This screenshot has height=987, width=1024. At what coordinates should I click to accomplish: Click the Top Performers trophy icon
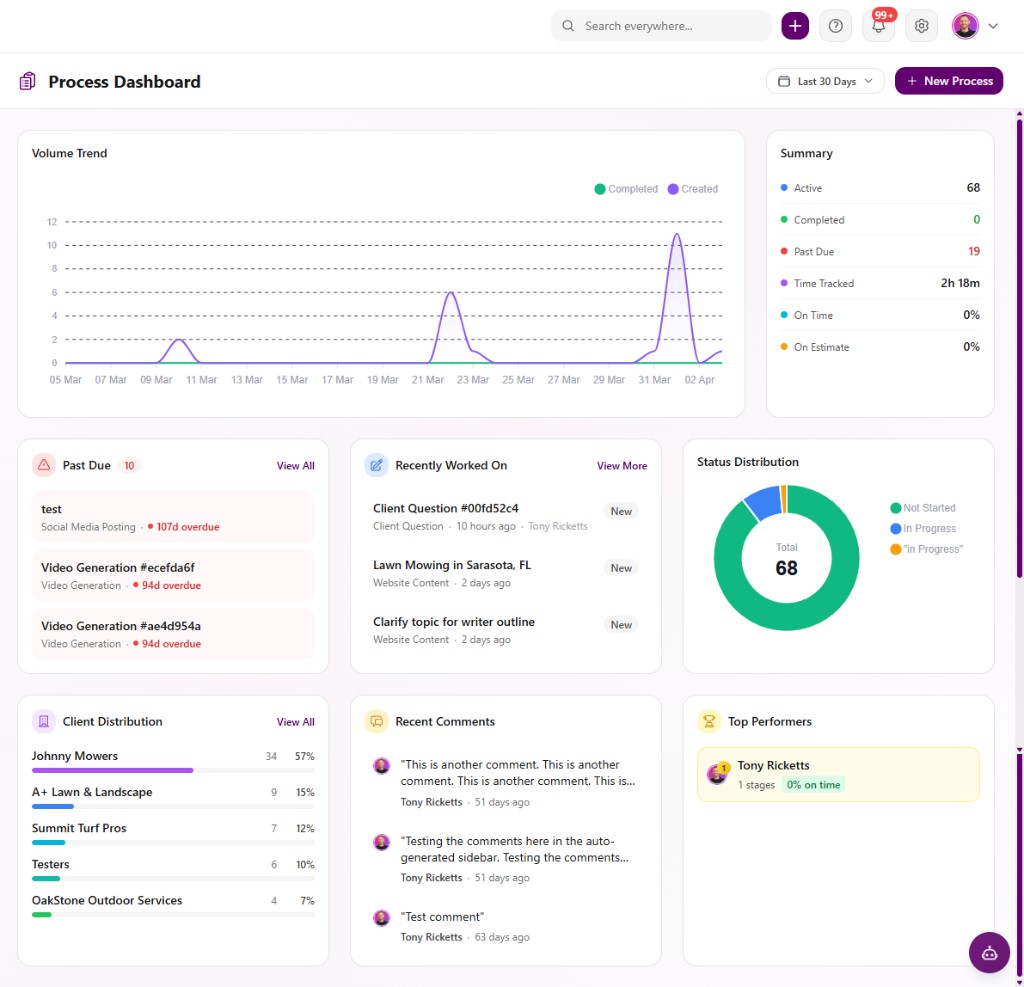point(708,721)
